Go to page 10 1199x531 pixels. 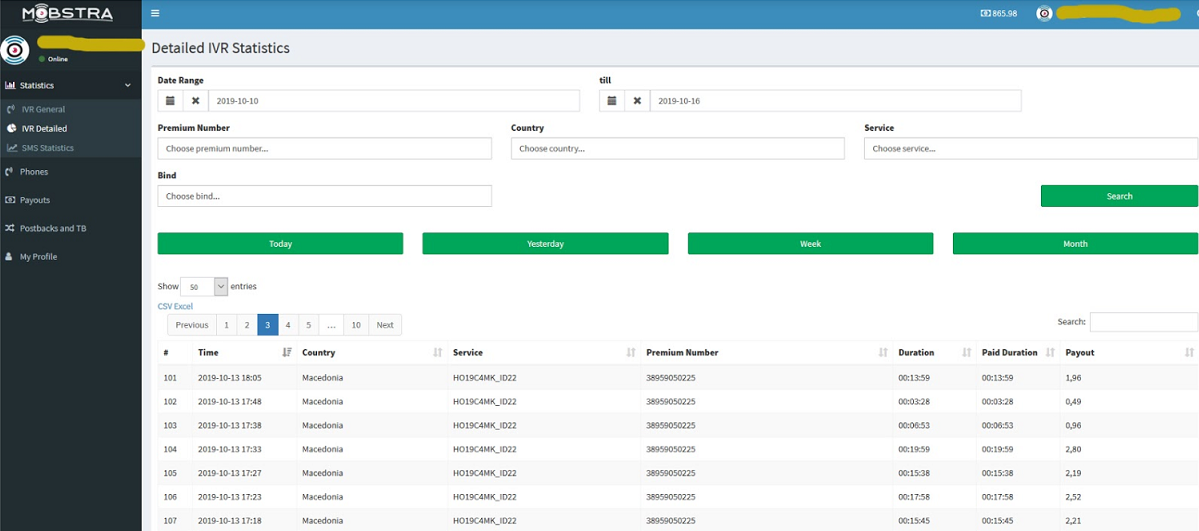point(356,325)
